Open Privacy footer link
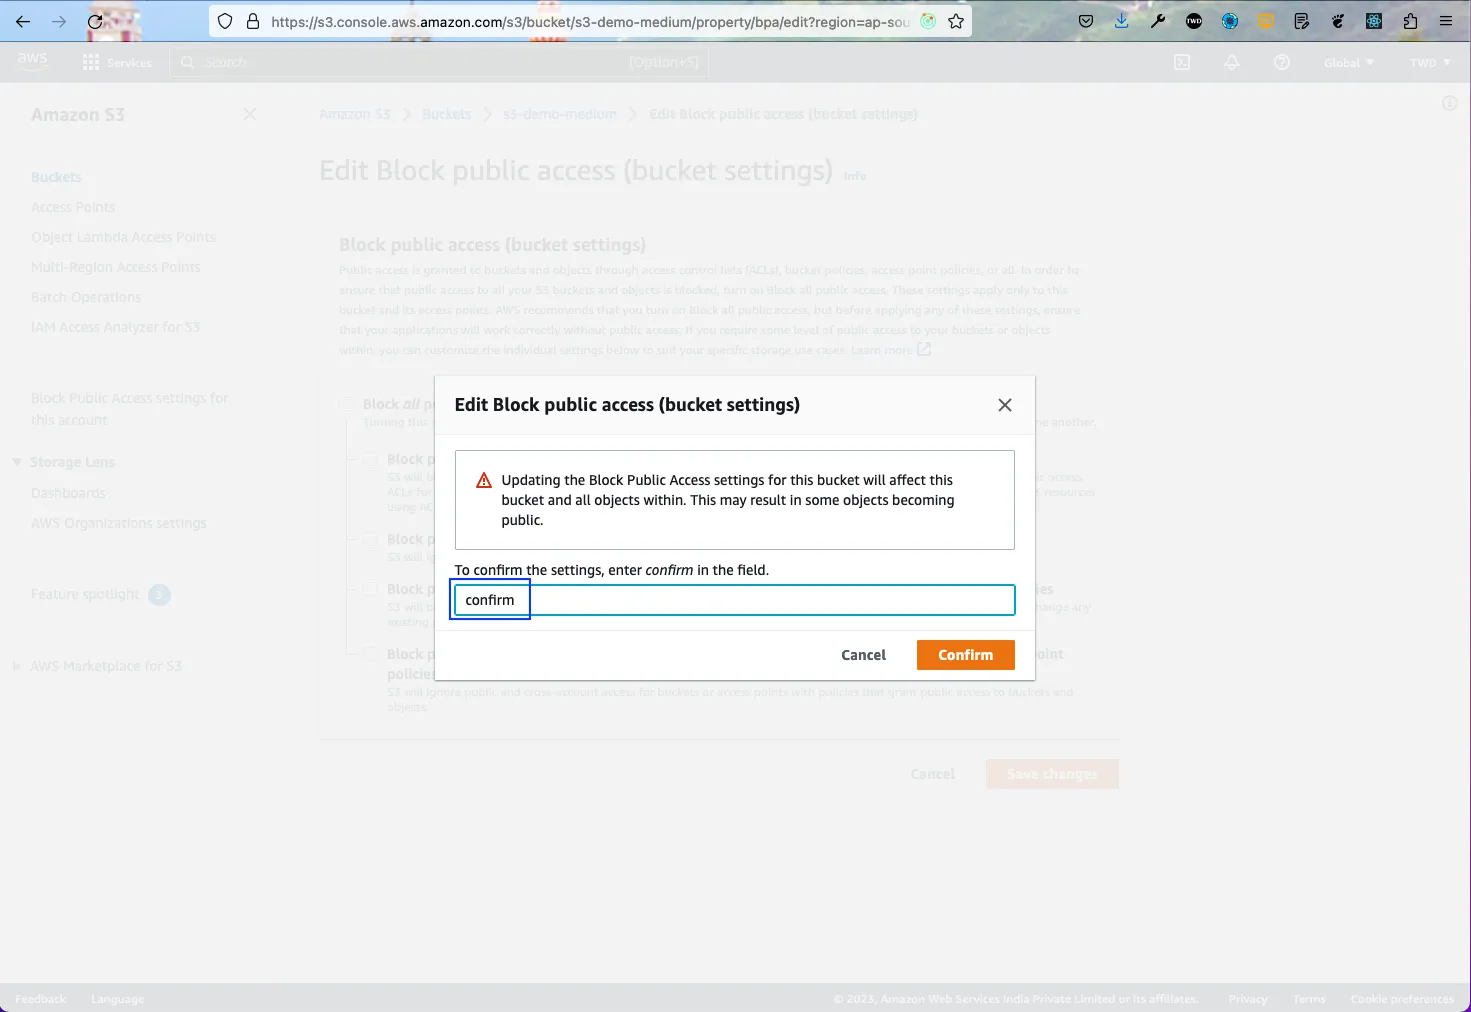1471x1012 pixels. pyautogui.click(x=1248, y=999)
